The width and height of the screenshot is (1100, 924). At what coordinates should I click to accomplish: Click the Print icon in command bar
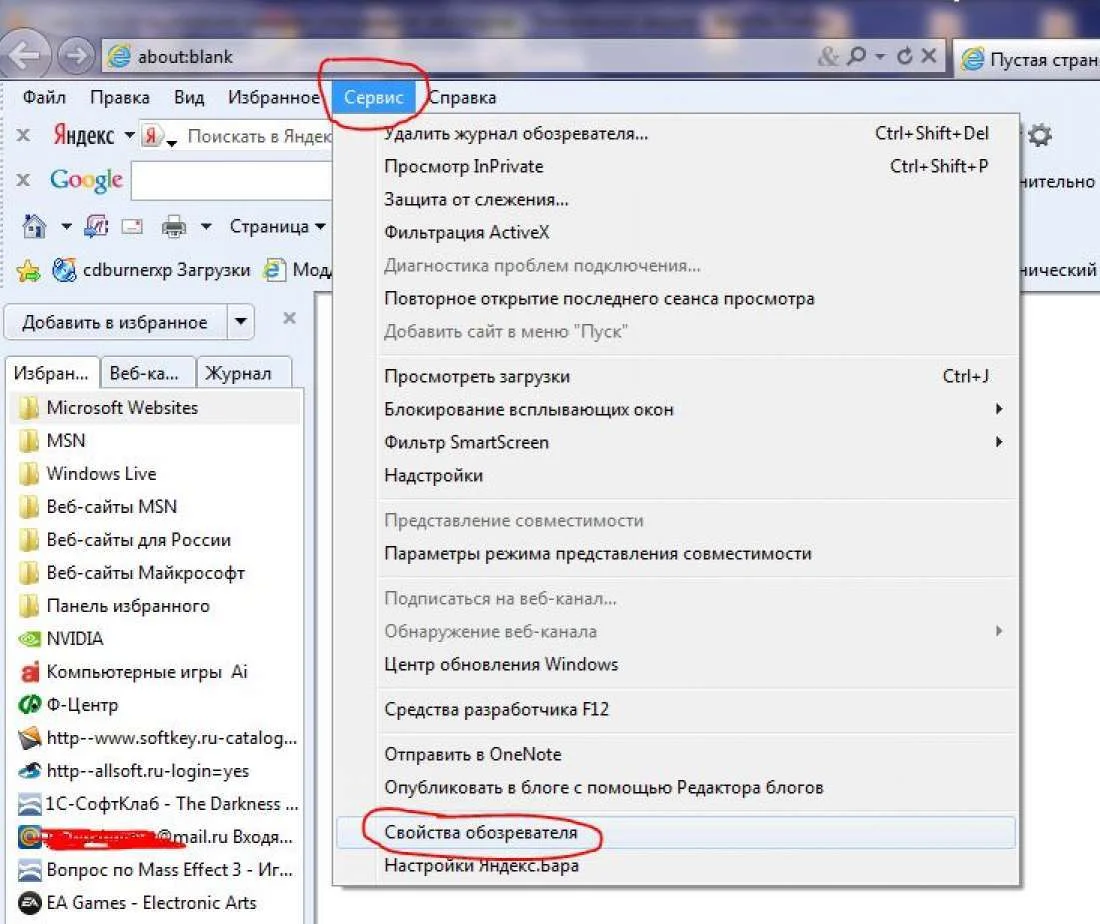coord(173,227)
